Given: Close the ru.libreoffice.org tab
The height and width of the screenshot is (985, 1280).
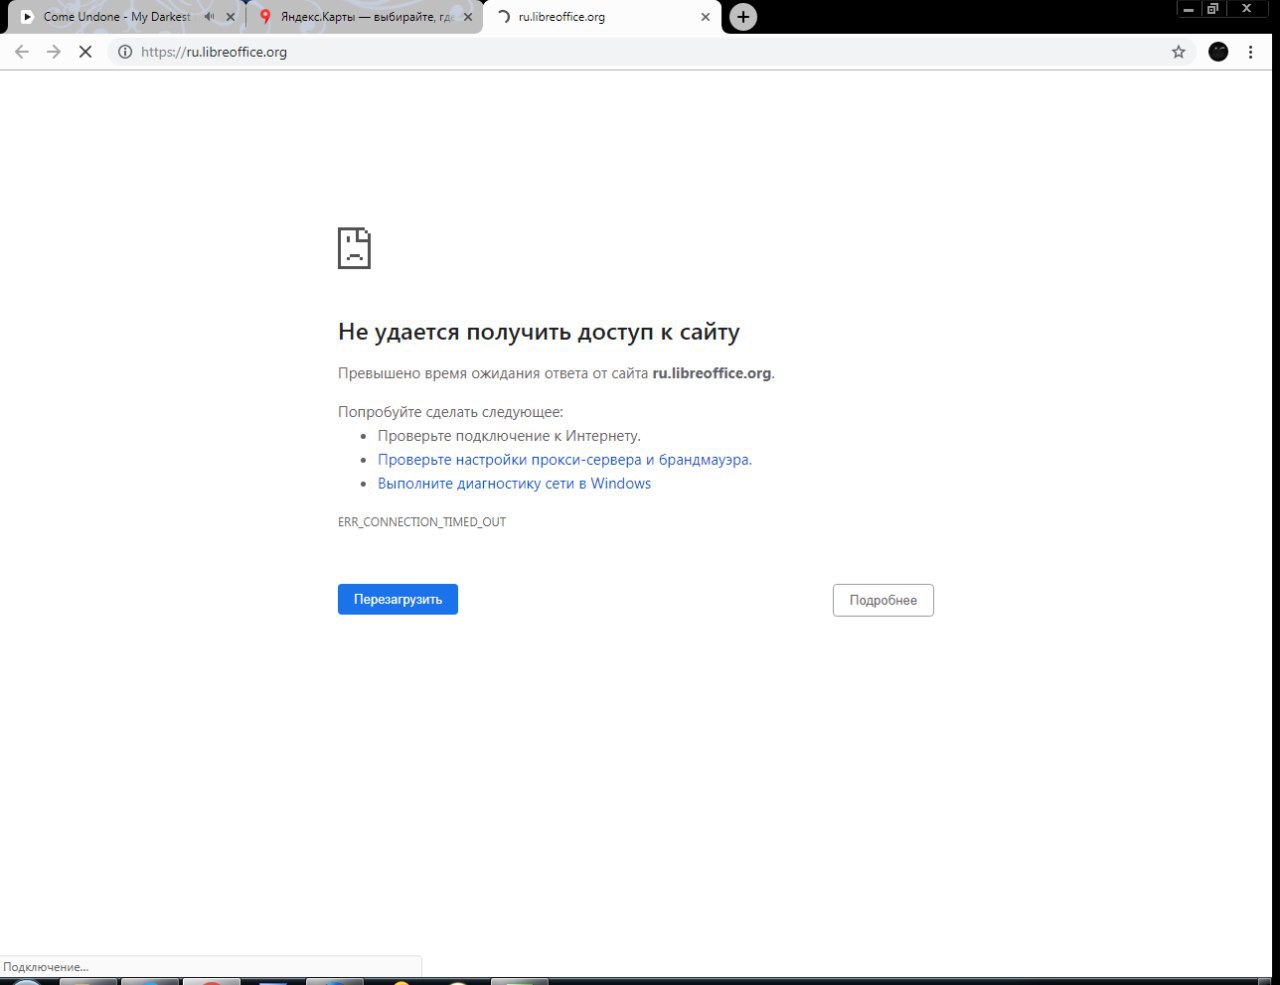Looking at the screenshot, I should pos(705,17).
